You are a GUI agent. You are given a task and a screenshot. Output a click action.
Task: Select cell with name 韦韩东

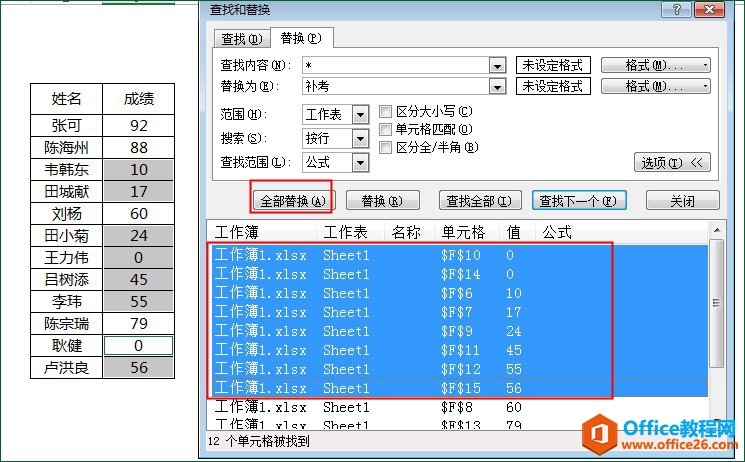pos(67,170)
